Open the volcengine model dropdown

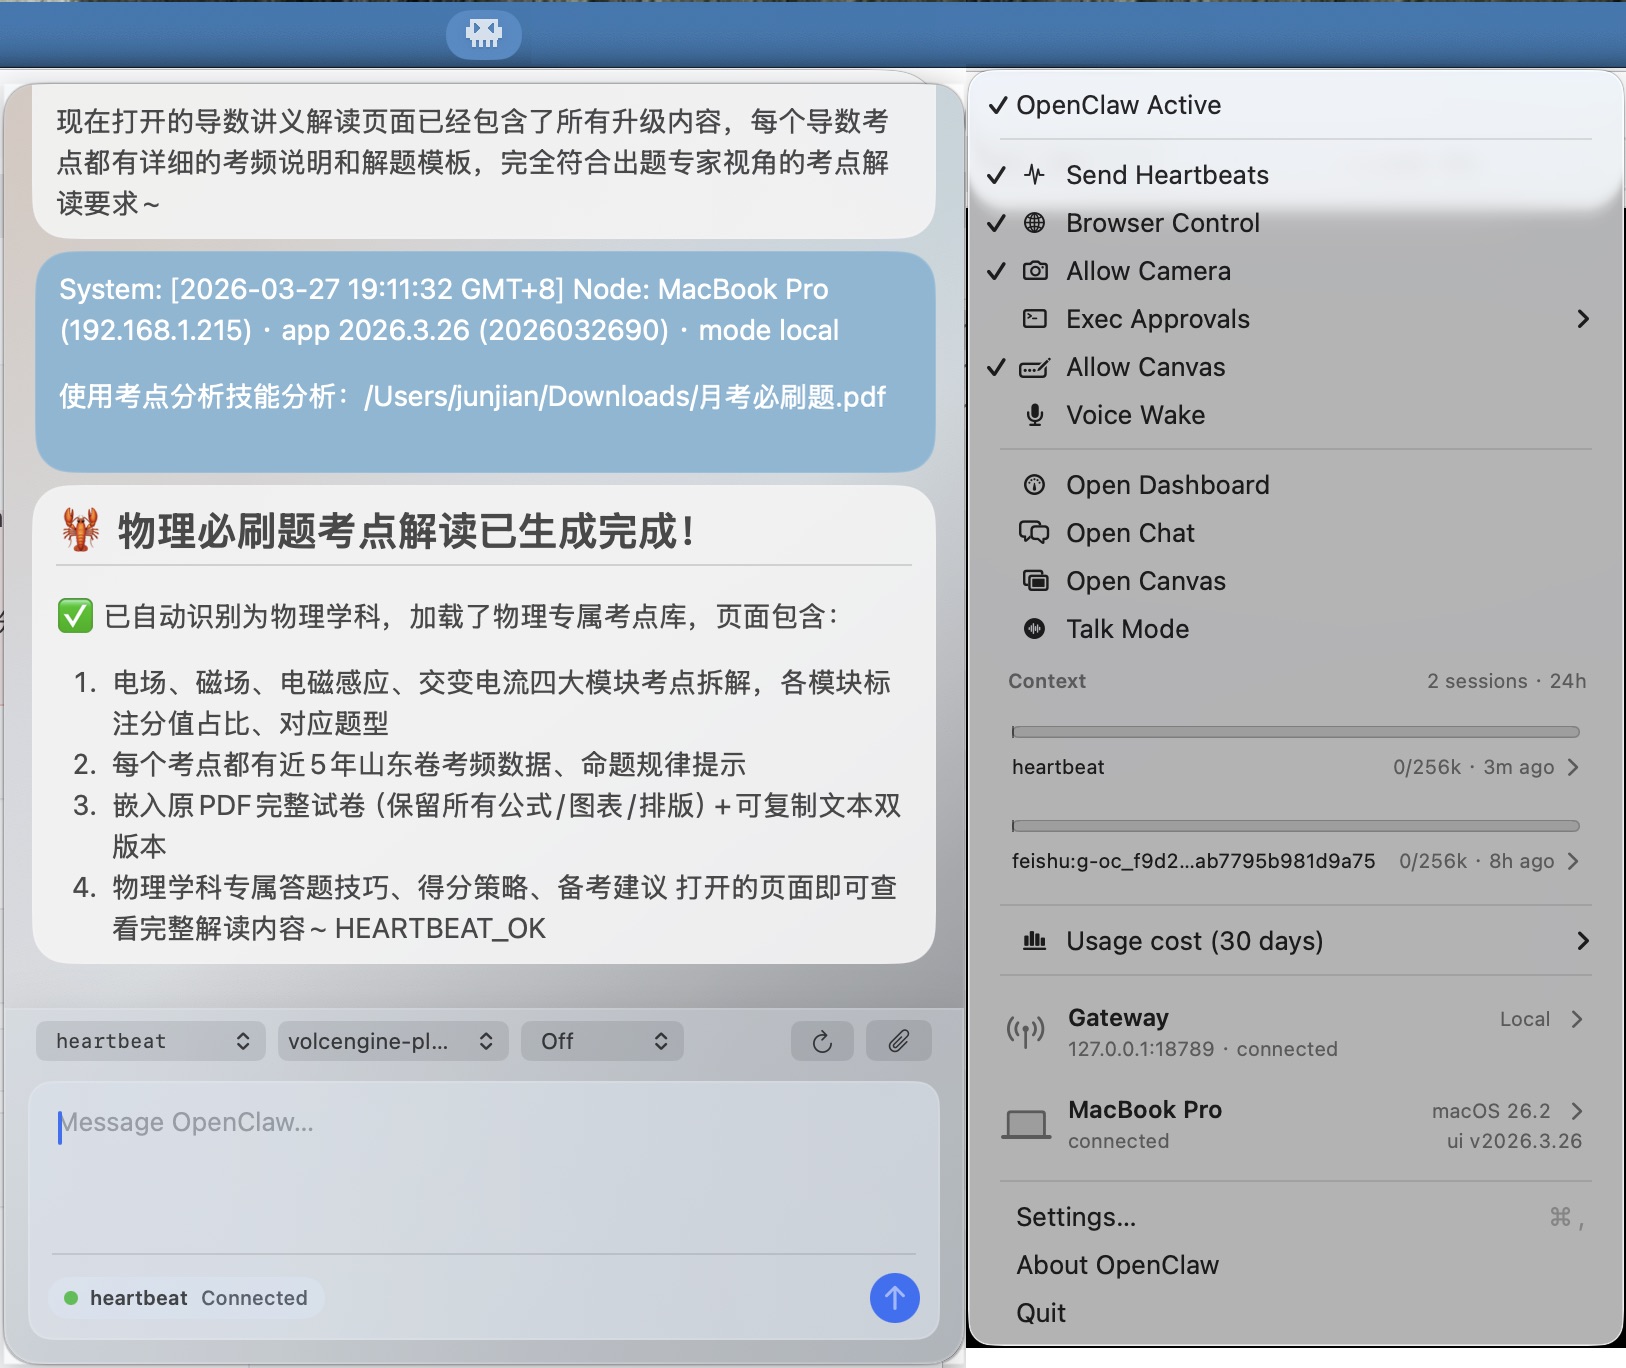pos(392,1041)
